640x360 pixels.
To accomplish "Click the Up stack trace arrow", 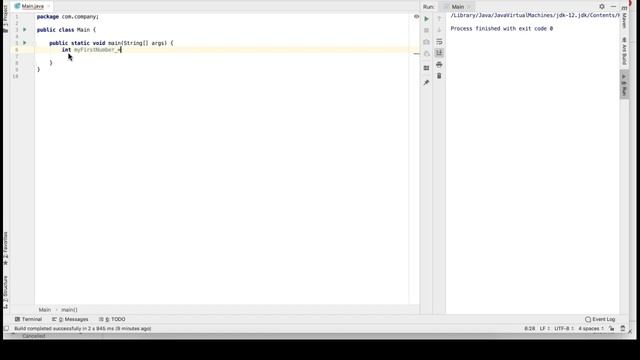I will [x=439, y=19].
